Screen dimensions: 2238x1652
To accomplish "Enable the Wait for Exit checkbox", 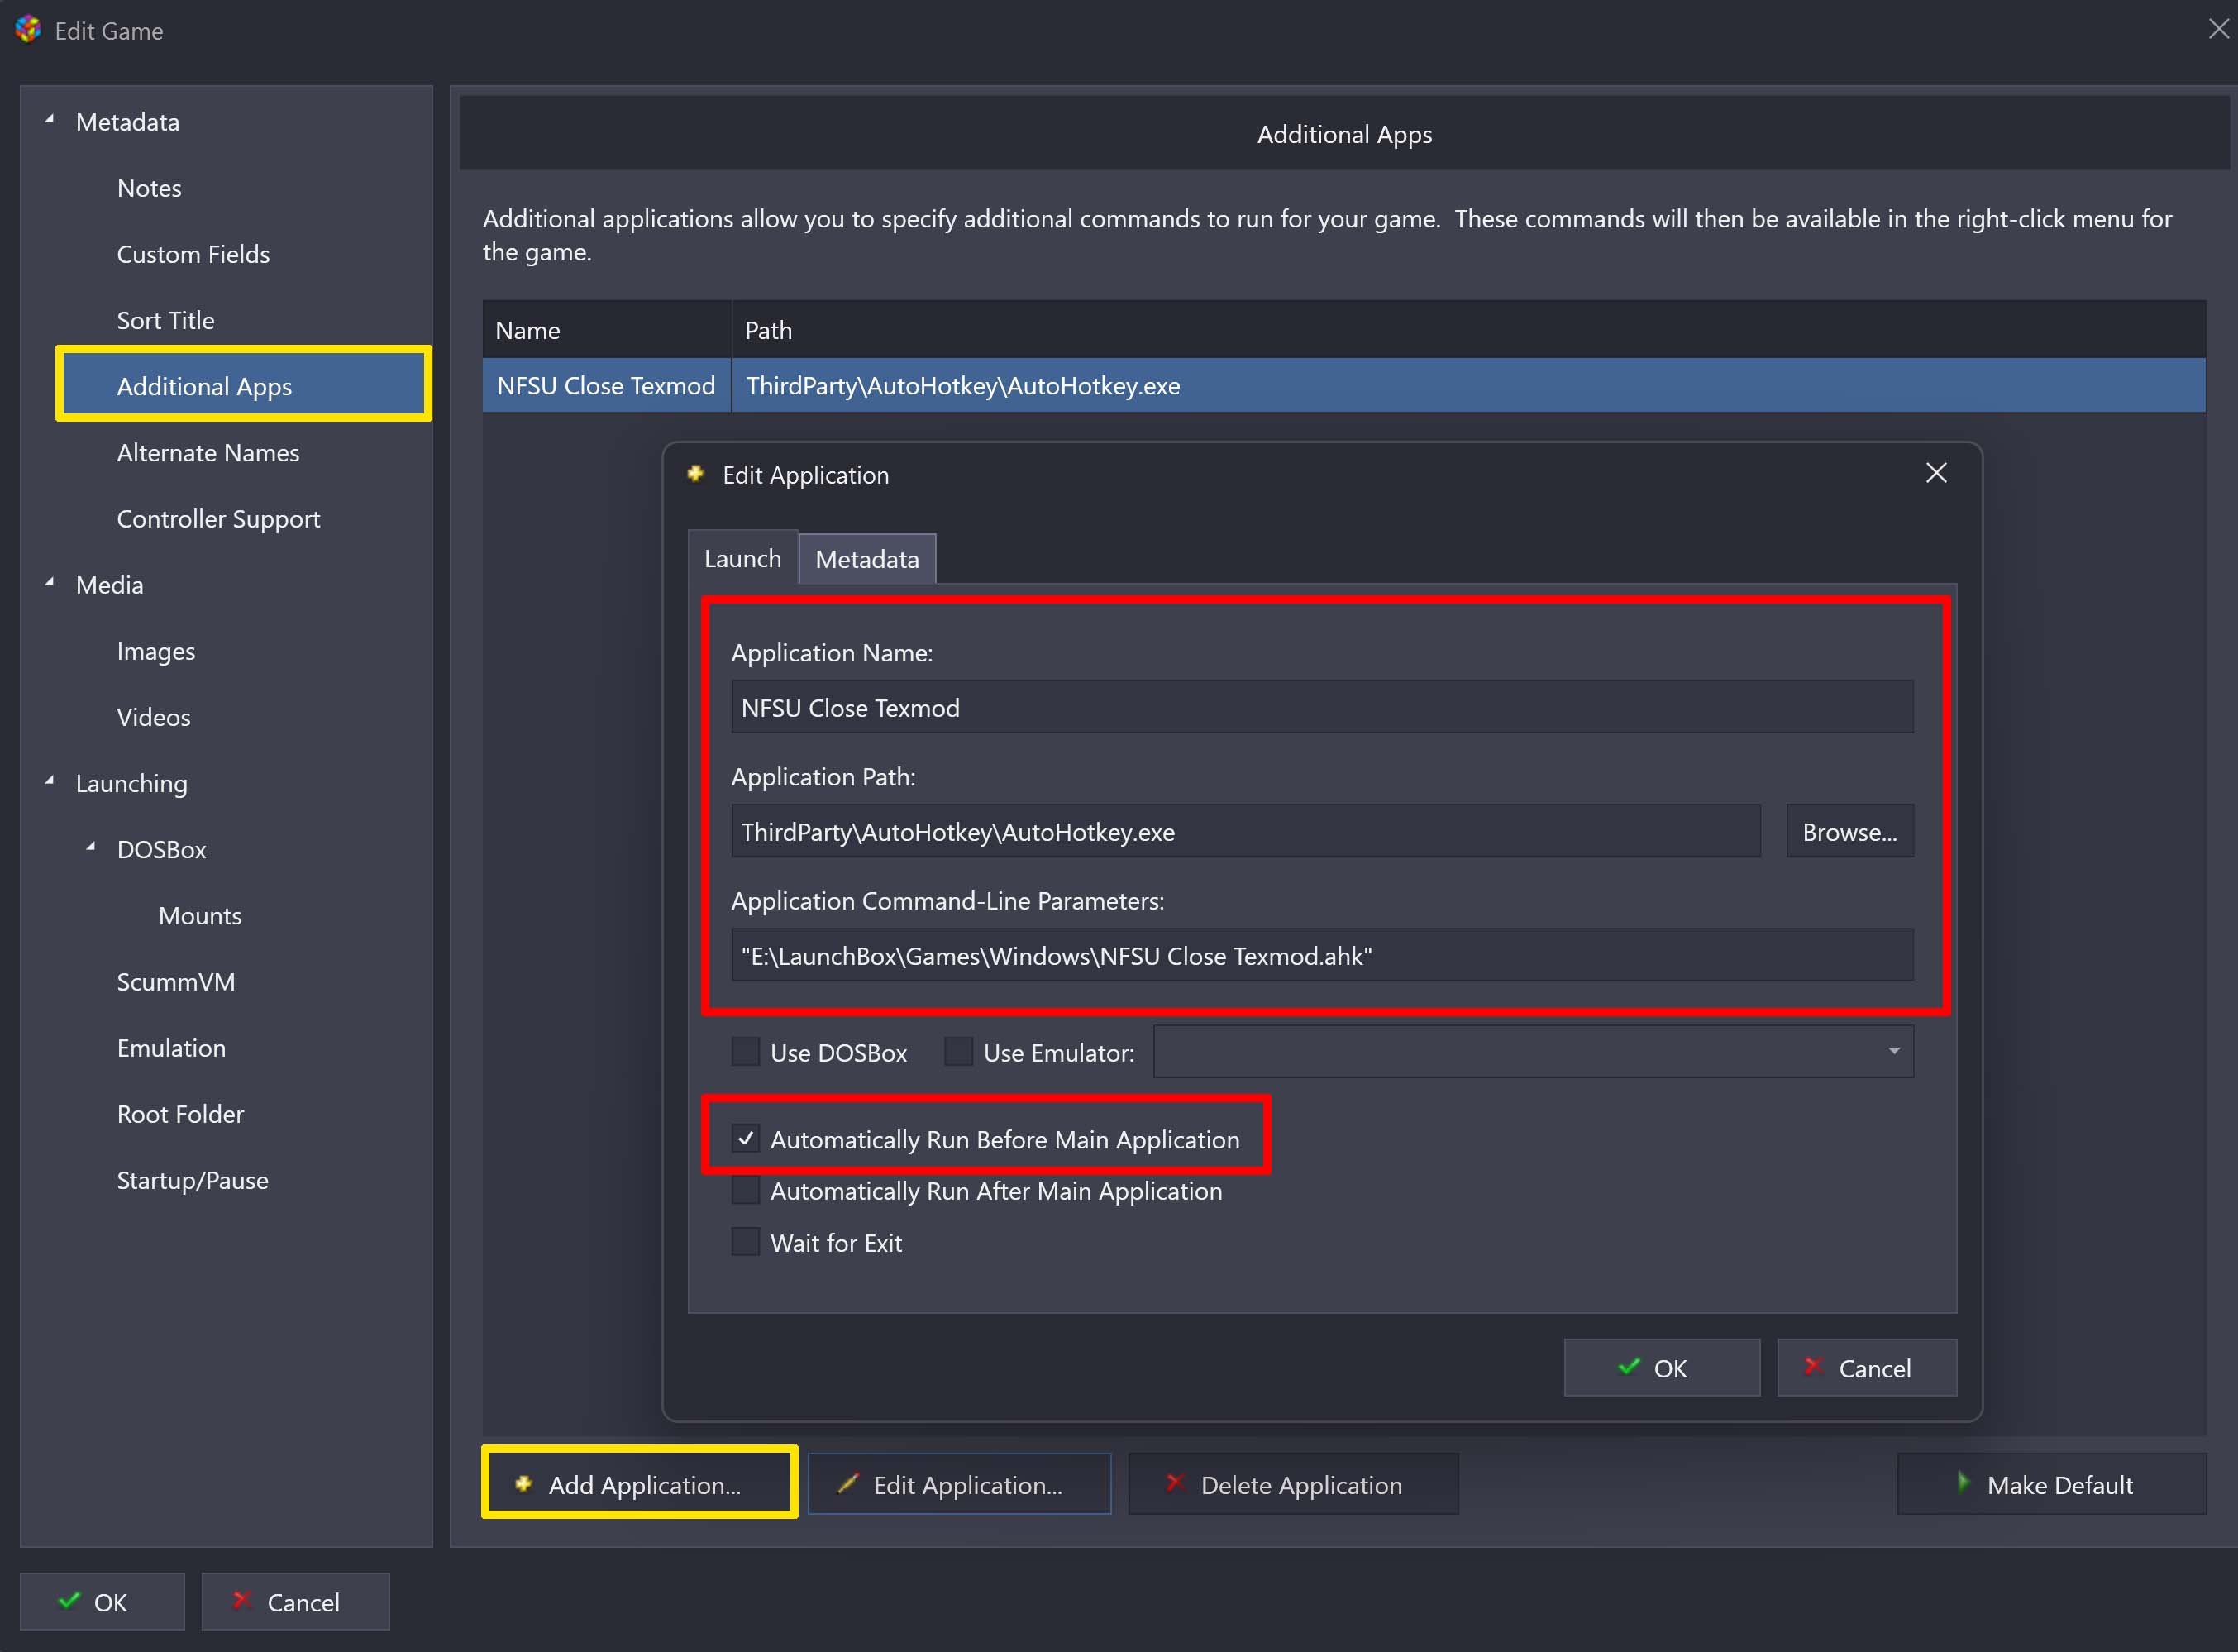I will 746,1243.
